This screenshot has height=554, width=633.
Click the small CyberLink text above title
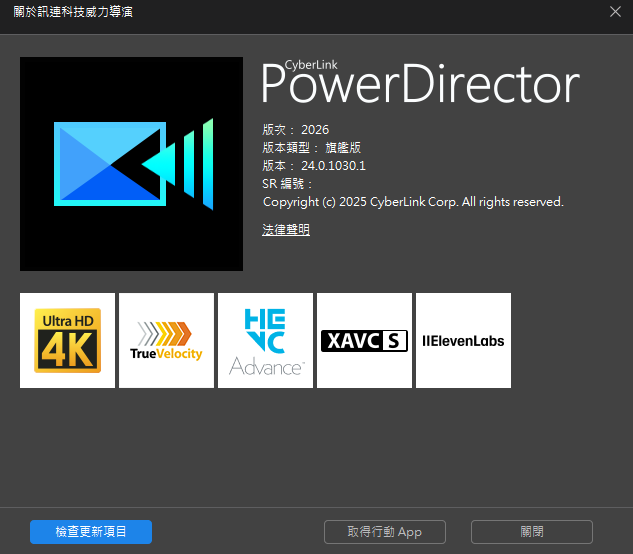[x=311, y=65]
